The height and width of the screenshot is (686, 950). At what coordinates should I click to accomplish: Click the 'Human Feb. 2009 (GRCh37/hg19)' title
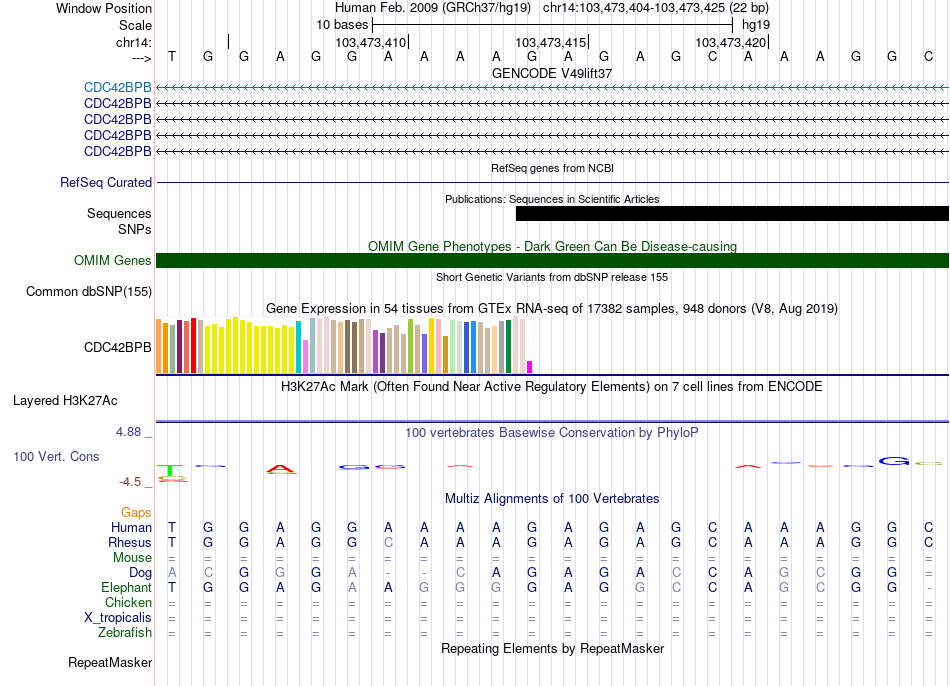tap(433, 8)
